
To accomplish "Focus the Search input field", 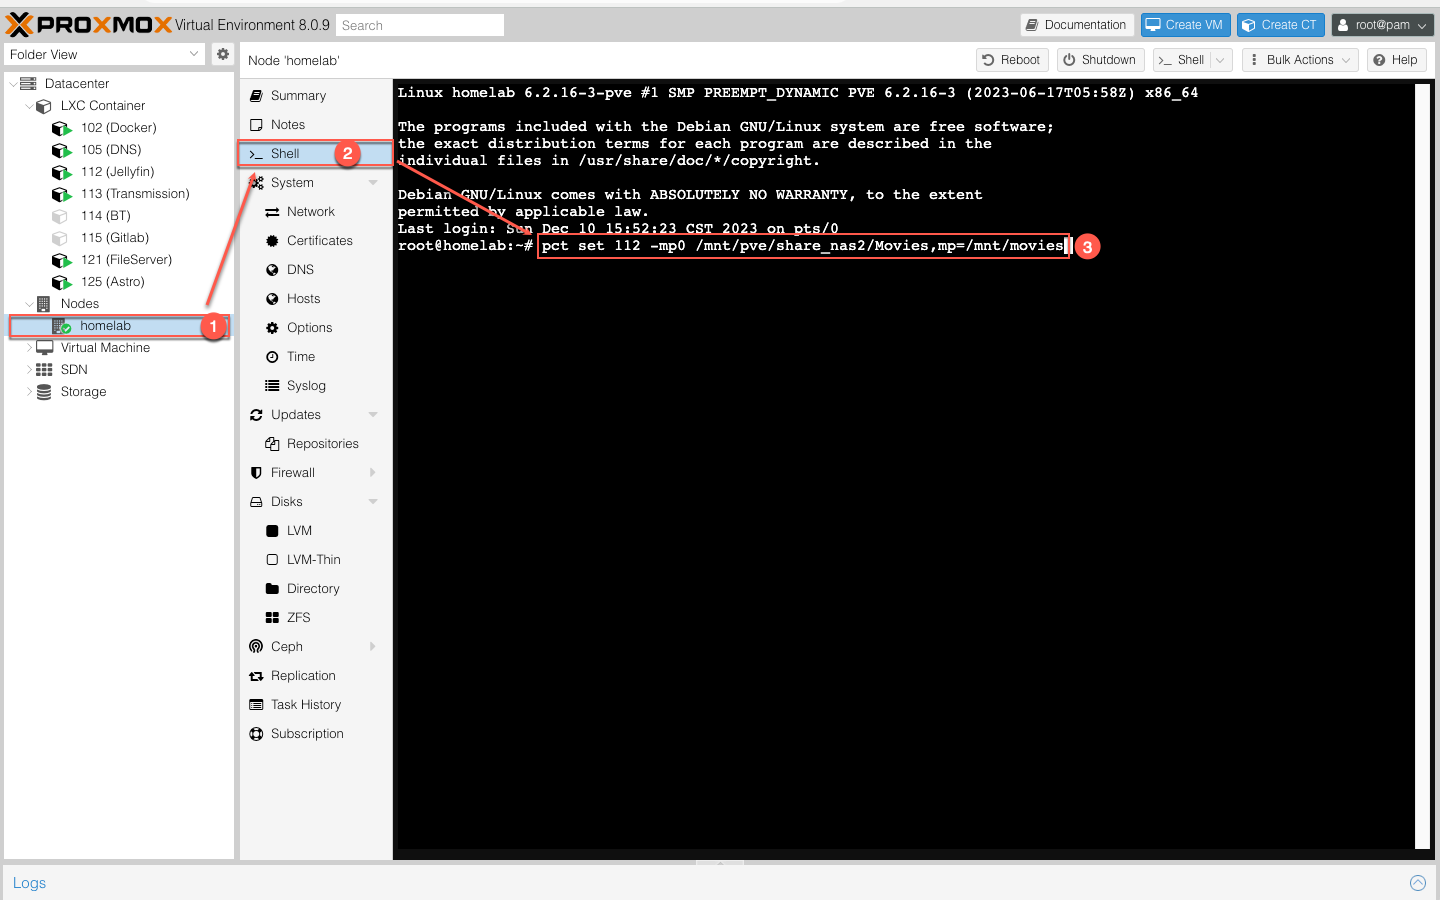I will [420, 25].
